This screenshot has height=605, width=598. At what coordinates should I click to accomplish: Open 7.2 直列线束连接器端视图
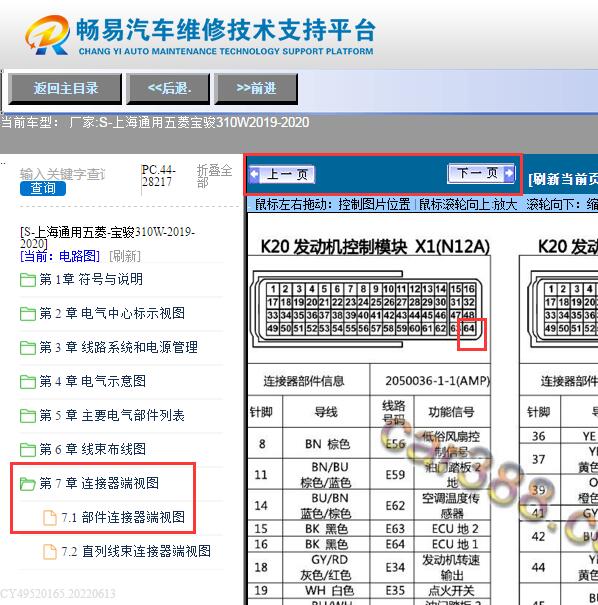coord(136,551)
